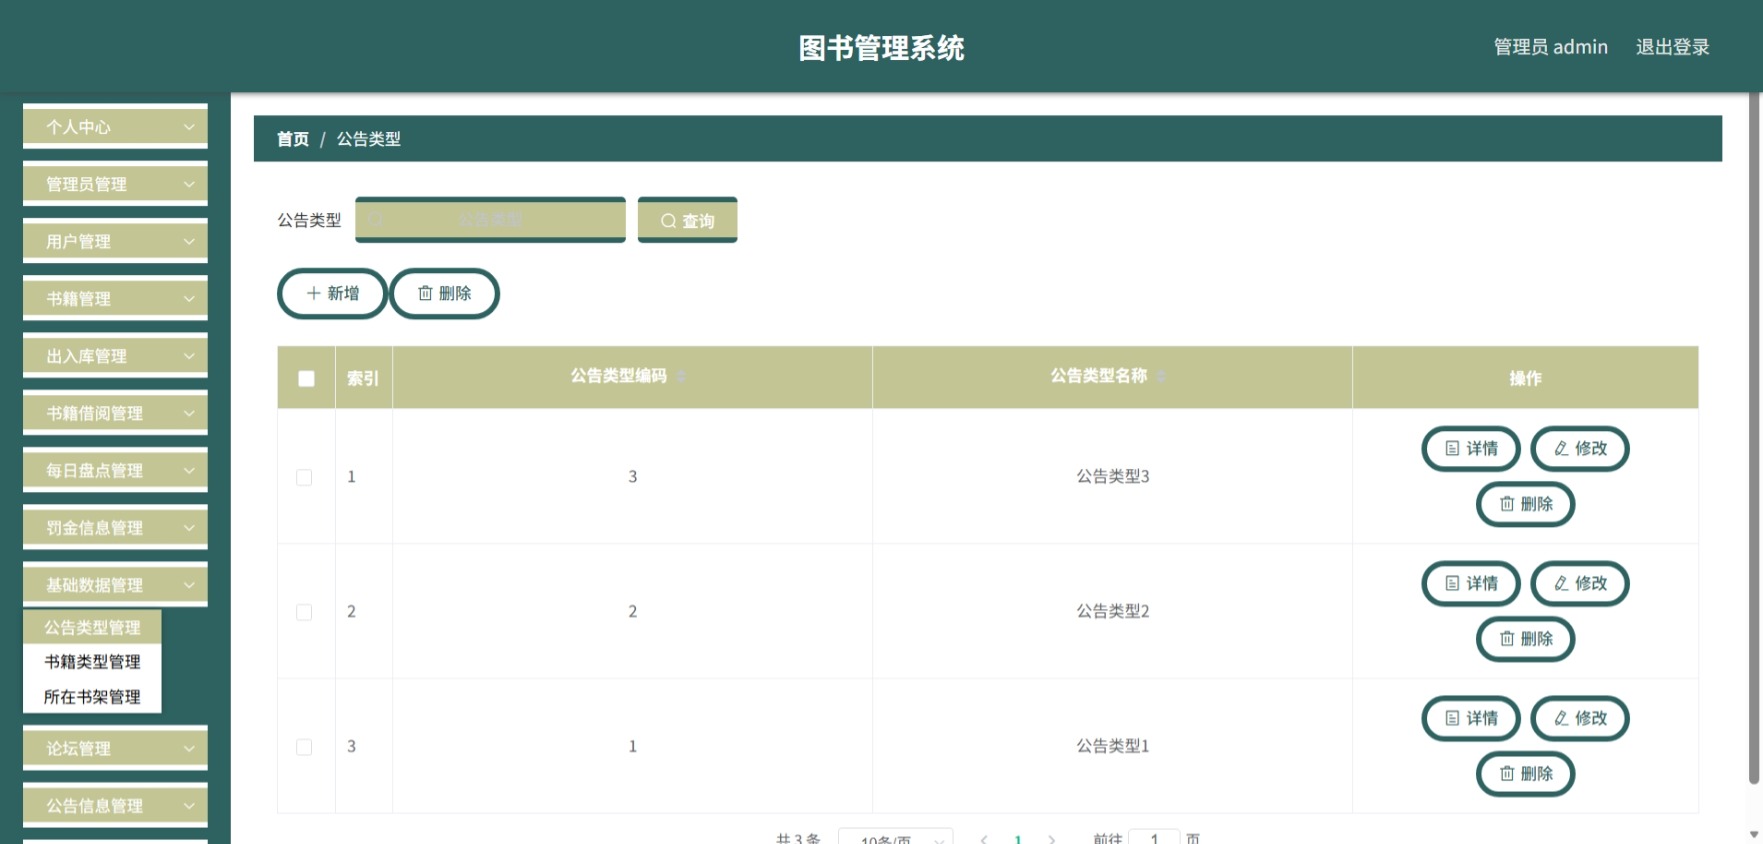
Task: Click code cell 3 in first row
Action: [x=632, y=477]
